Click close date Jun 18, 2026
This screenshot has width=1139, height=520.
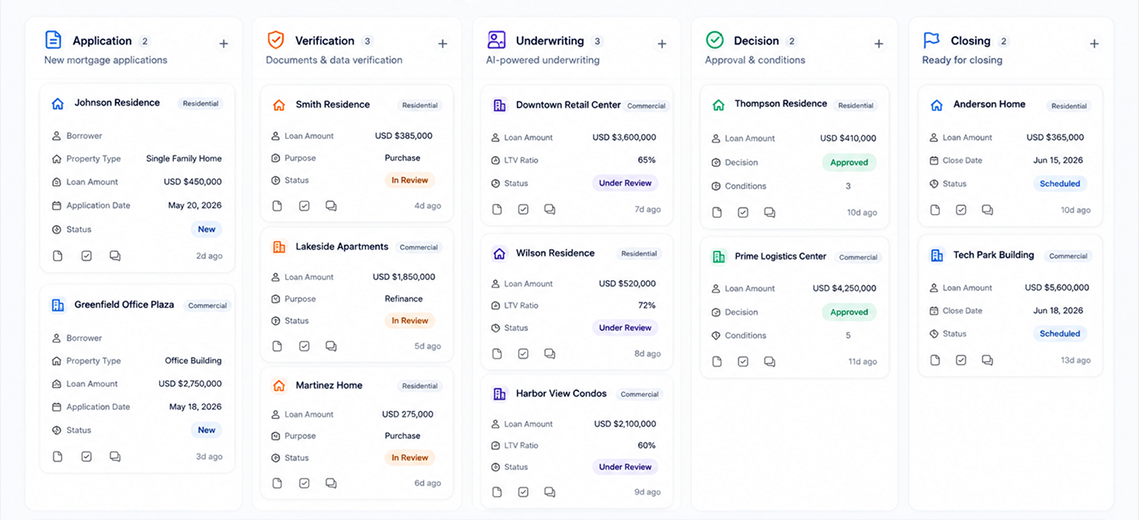pos(1058,310)
